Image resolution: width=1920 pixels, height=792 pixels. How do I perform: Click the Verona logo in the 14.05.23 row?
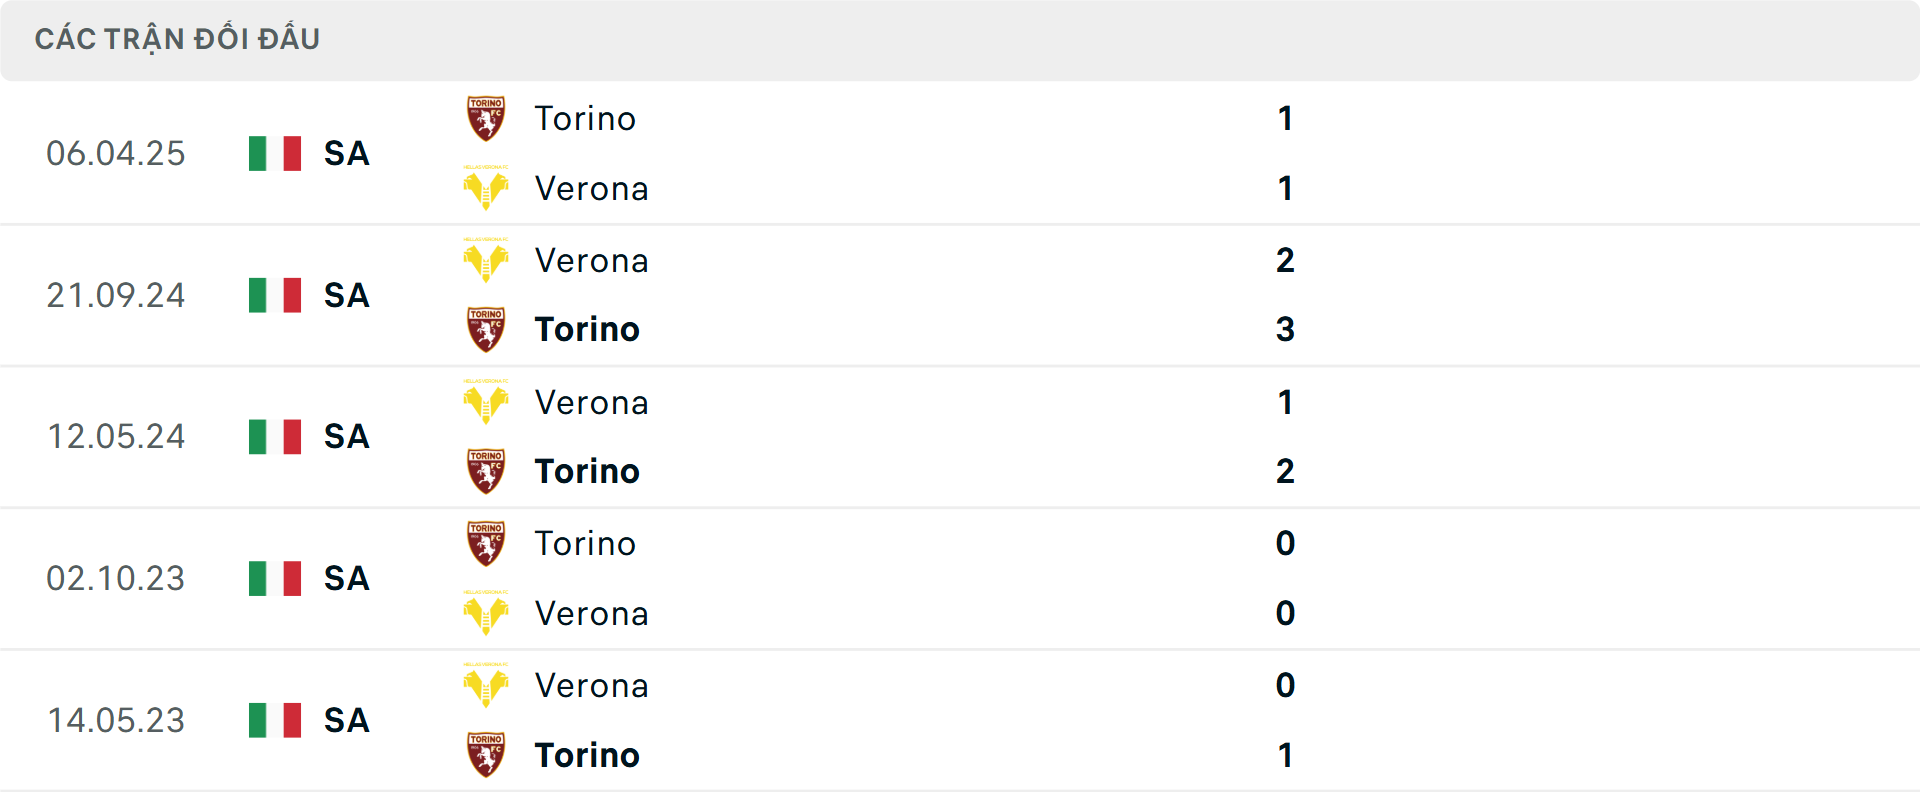[x=486, y=686]
